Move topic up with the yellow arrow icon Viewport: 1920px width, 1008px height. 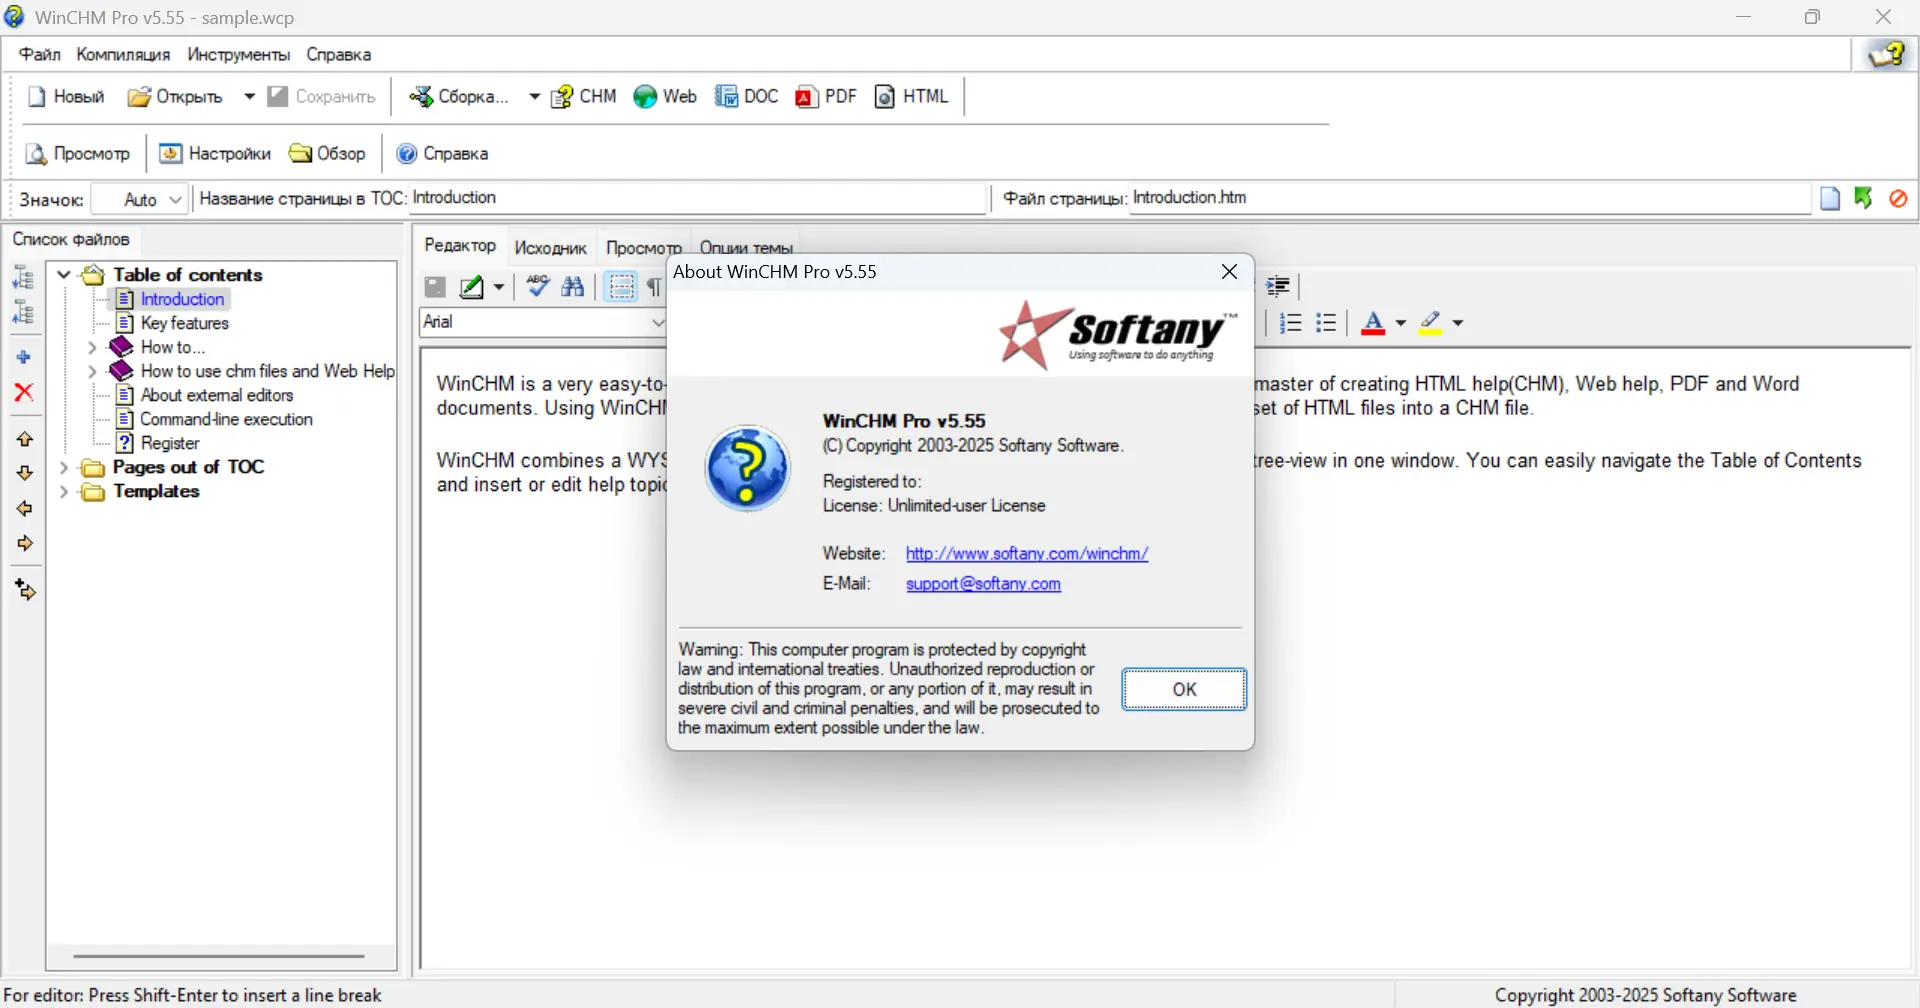23,438
